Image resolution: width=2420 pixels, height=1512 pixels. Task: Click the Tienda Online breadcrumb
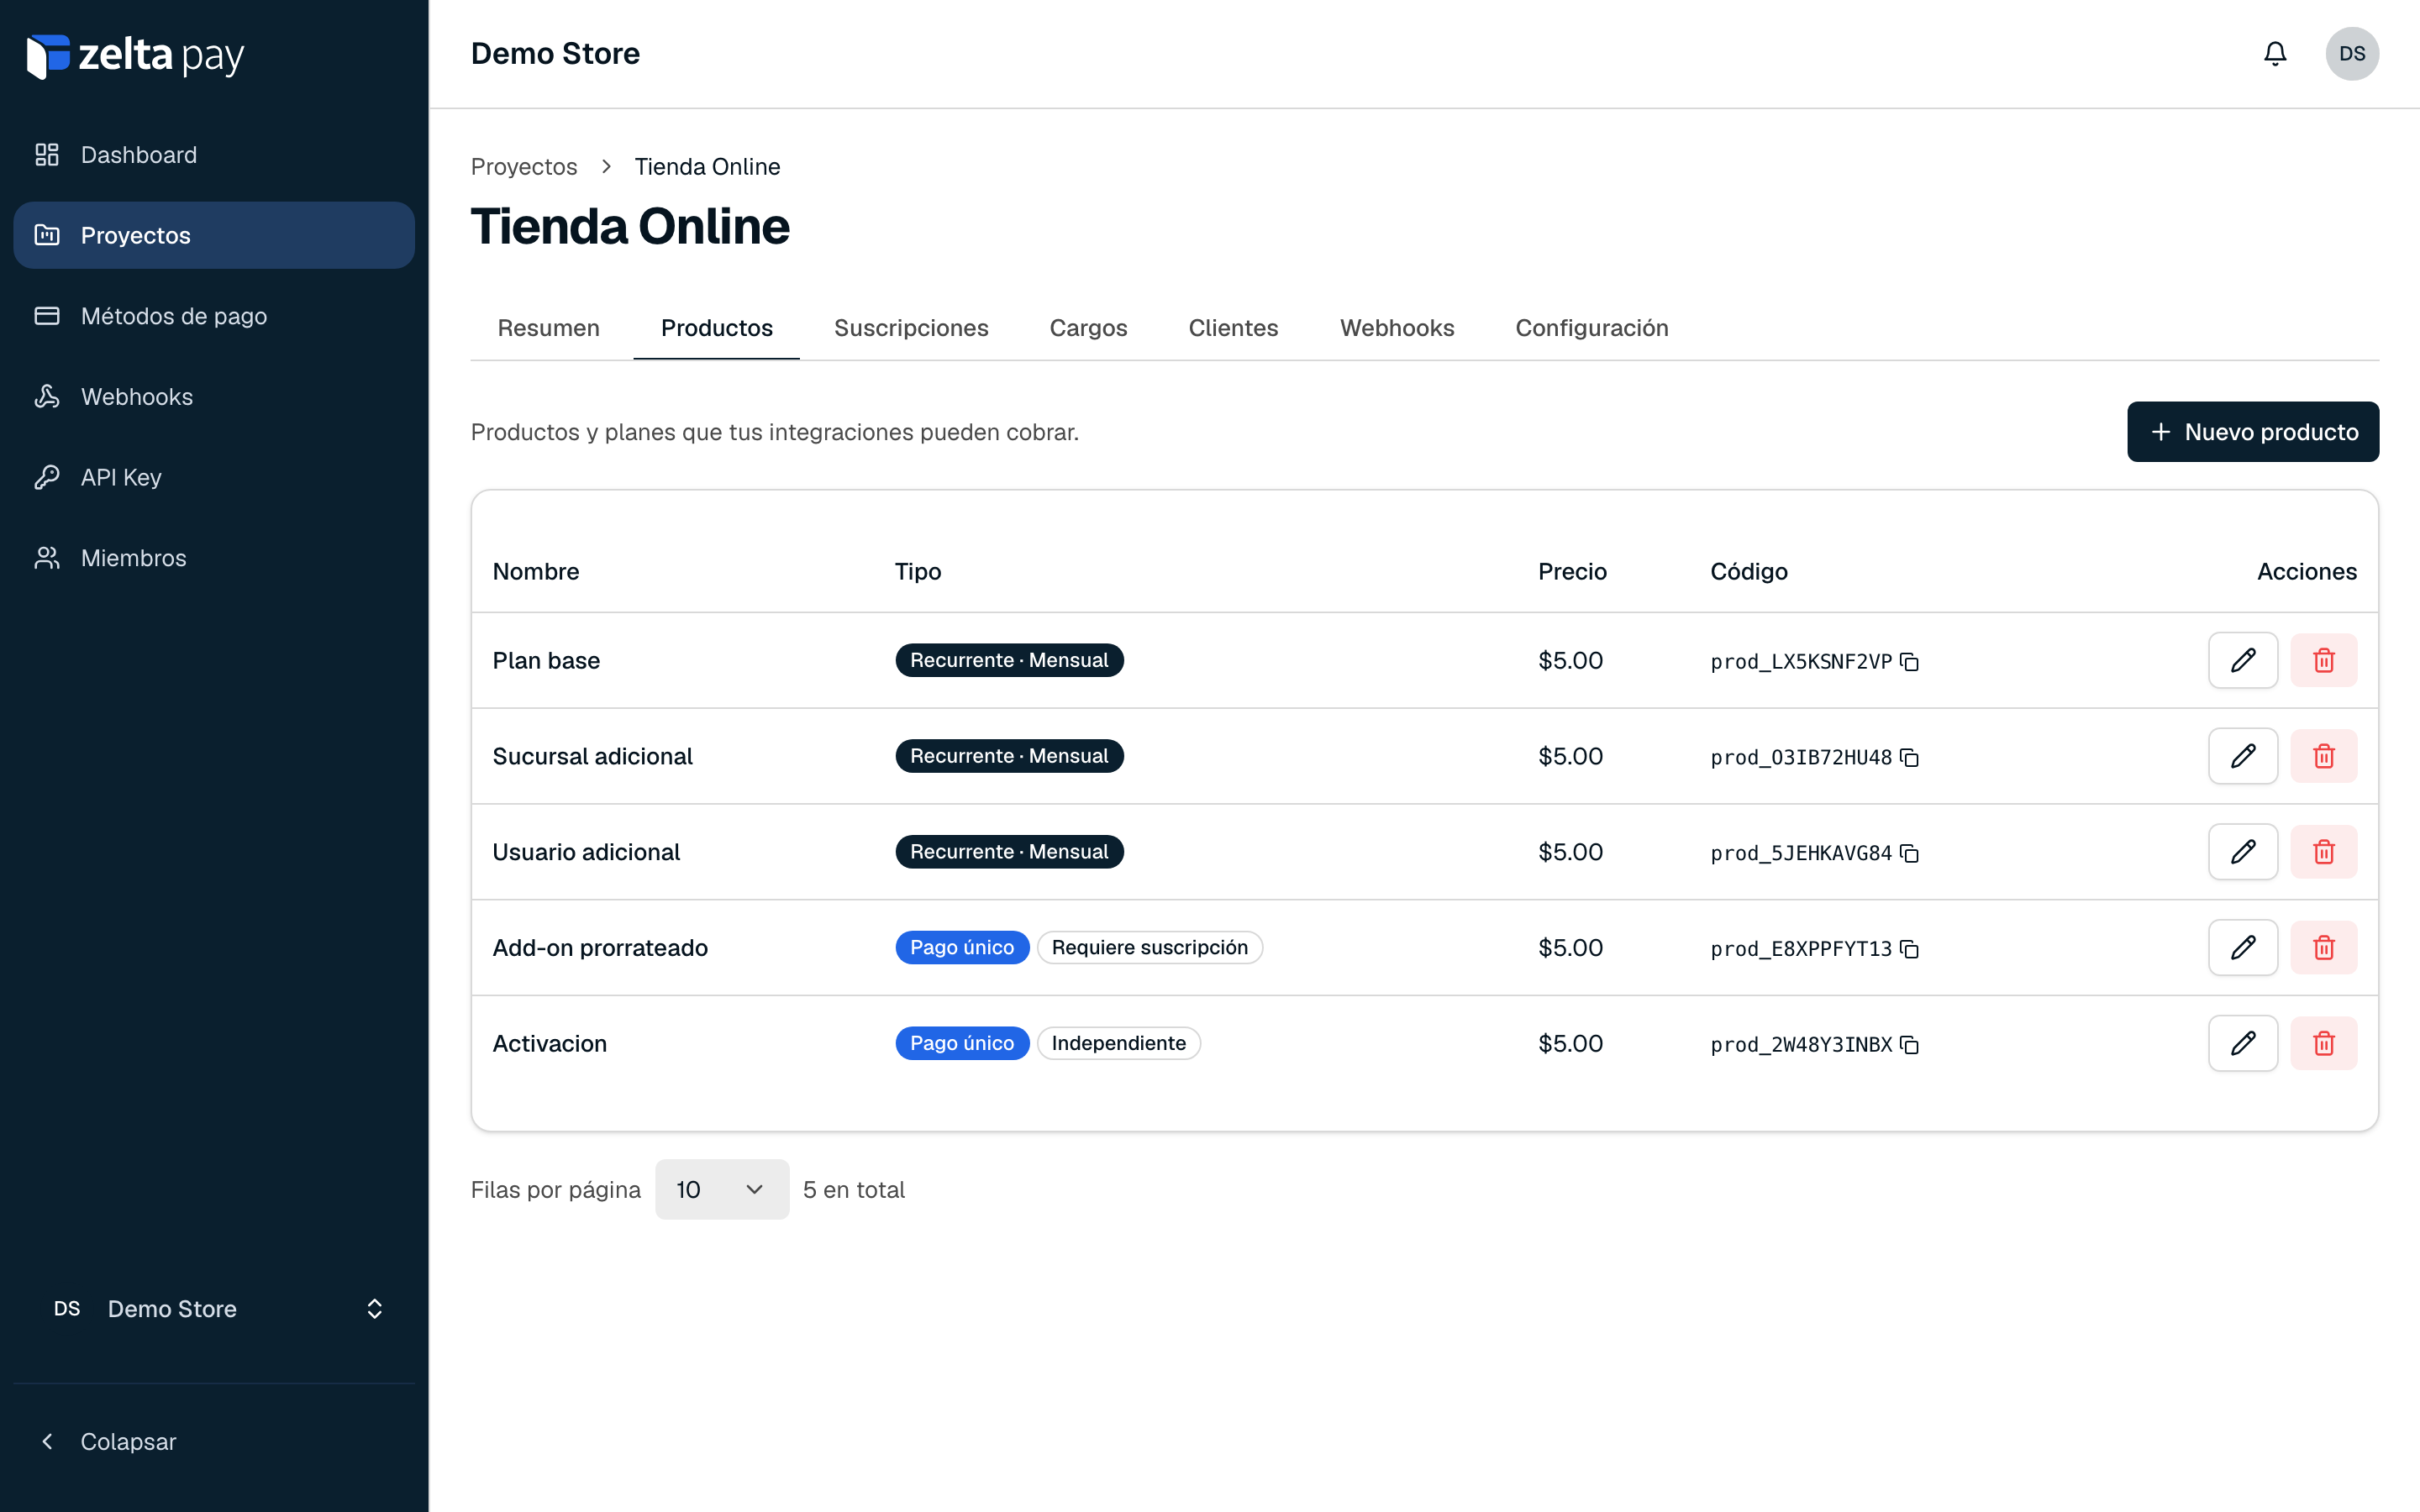click(707, 167)
